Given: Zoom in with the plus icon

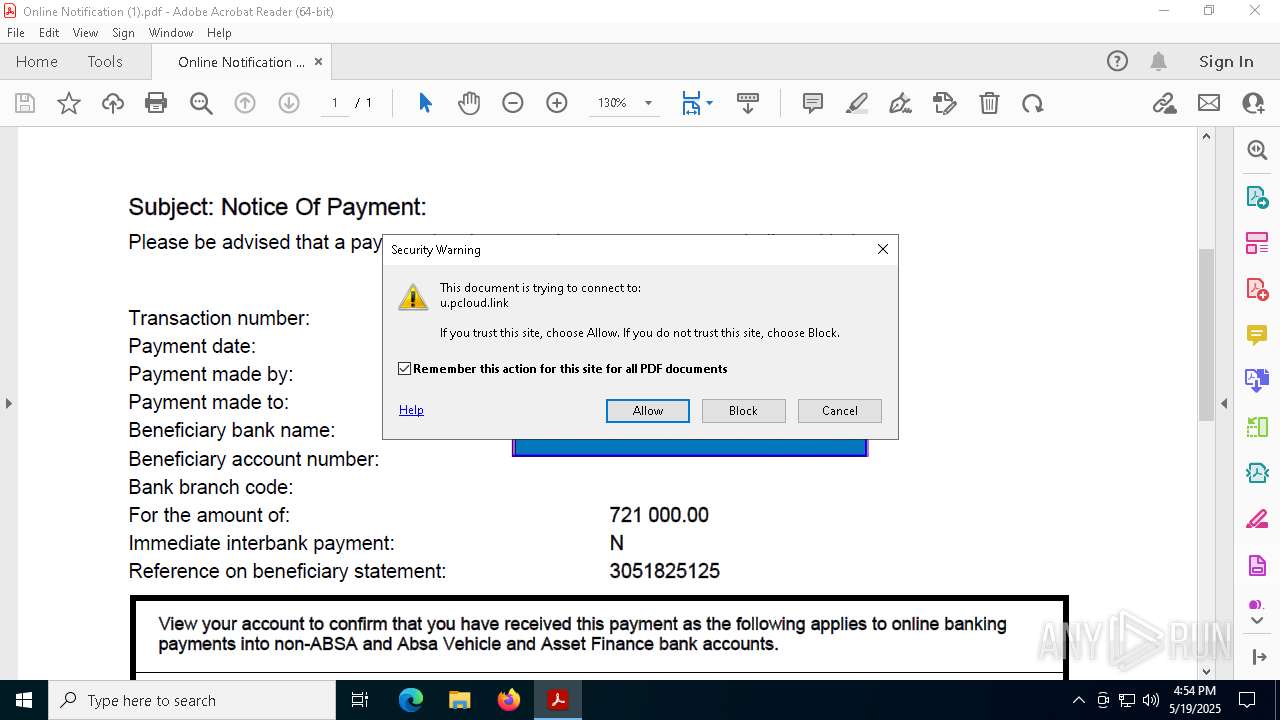Looking at the screenshot, I should 557,103.
